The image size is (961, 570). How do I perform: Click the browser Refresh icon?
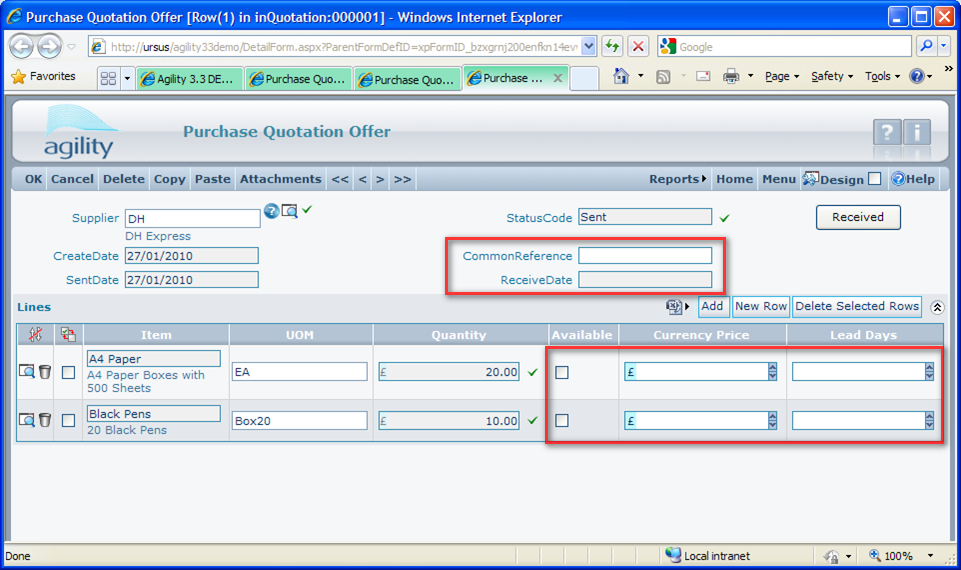click(x=612, y=47)
